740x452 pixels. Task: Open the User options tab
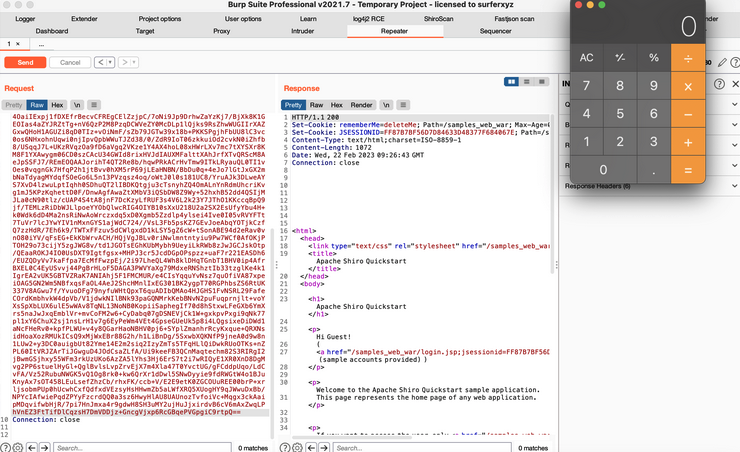[243, 19]
